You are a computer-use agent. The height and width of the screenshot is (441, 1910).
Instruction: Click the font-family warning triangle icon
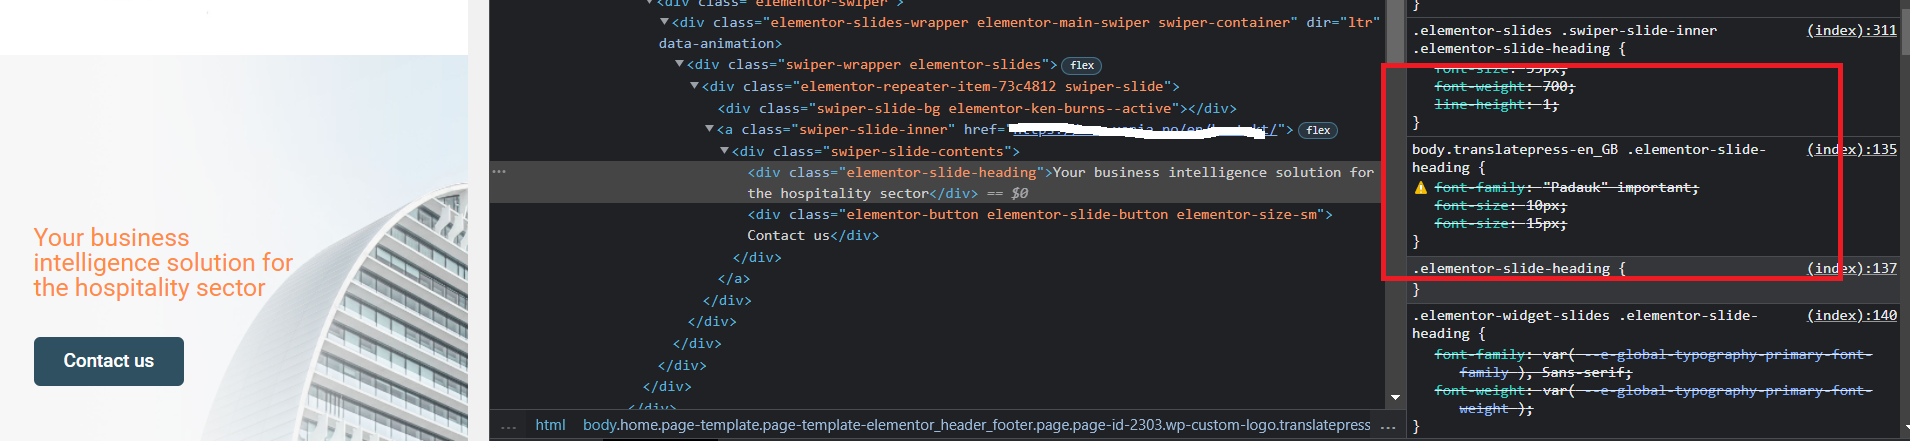coord(1420,188)
